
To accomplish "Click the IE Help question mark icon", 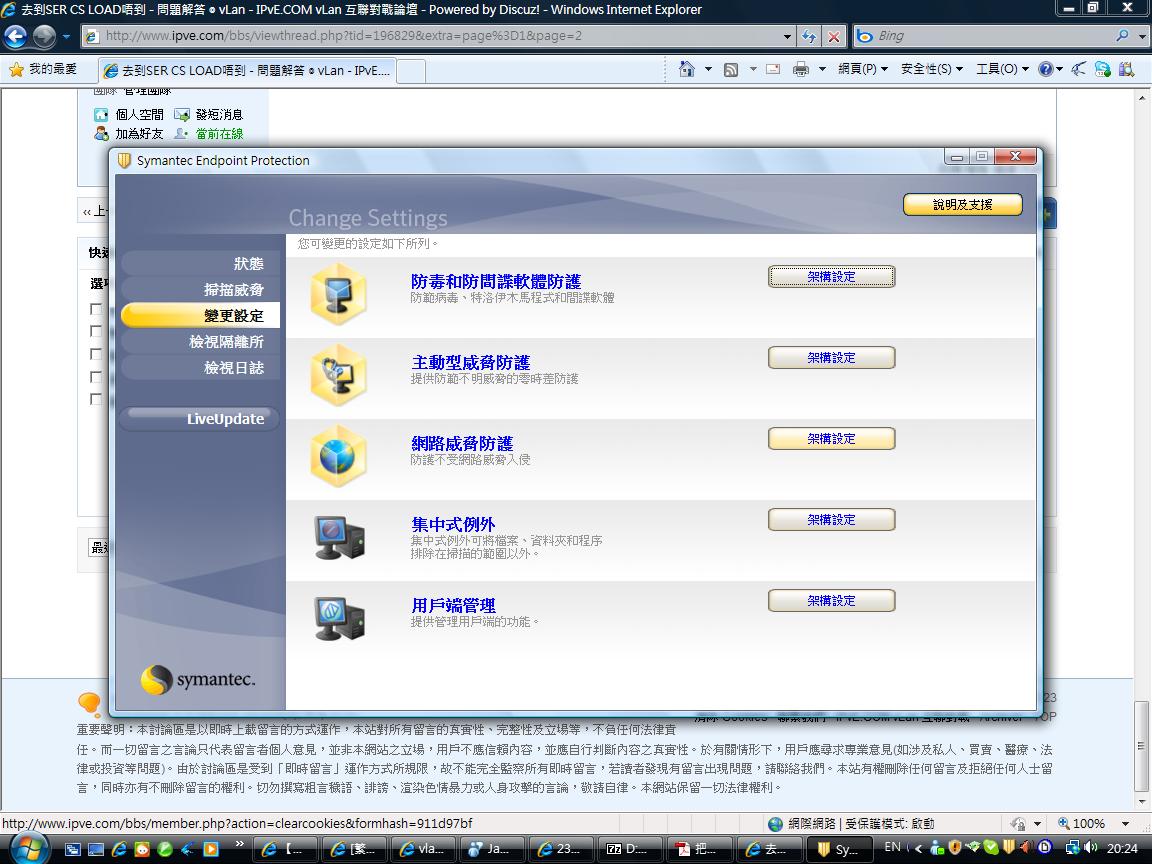I will coord(1045,69).
